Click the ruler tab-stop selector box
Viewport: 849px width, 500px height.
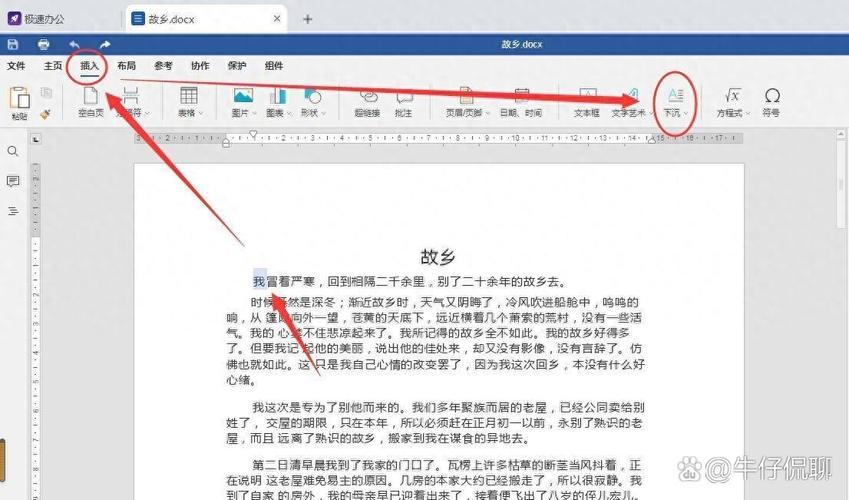[x=36, y=140]
